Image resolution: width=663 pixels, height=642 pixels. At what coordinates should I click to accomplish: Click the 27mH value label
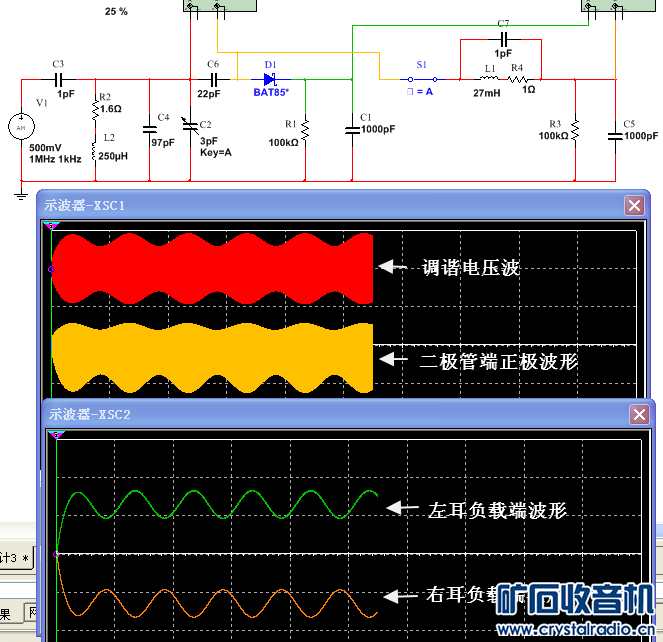pos(487,93)
